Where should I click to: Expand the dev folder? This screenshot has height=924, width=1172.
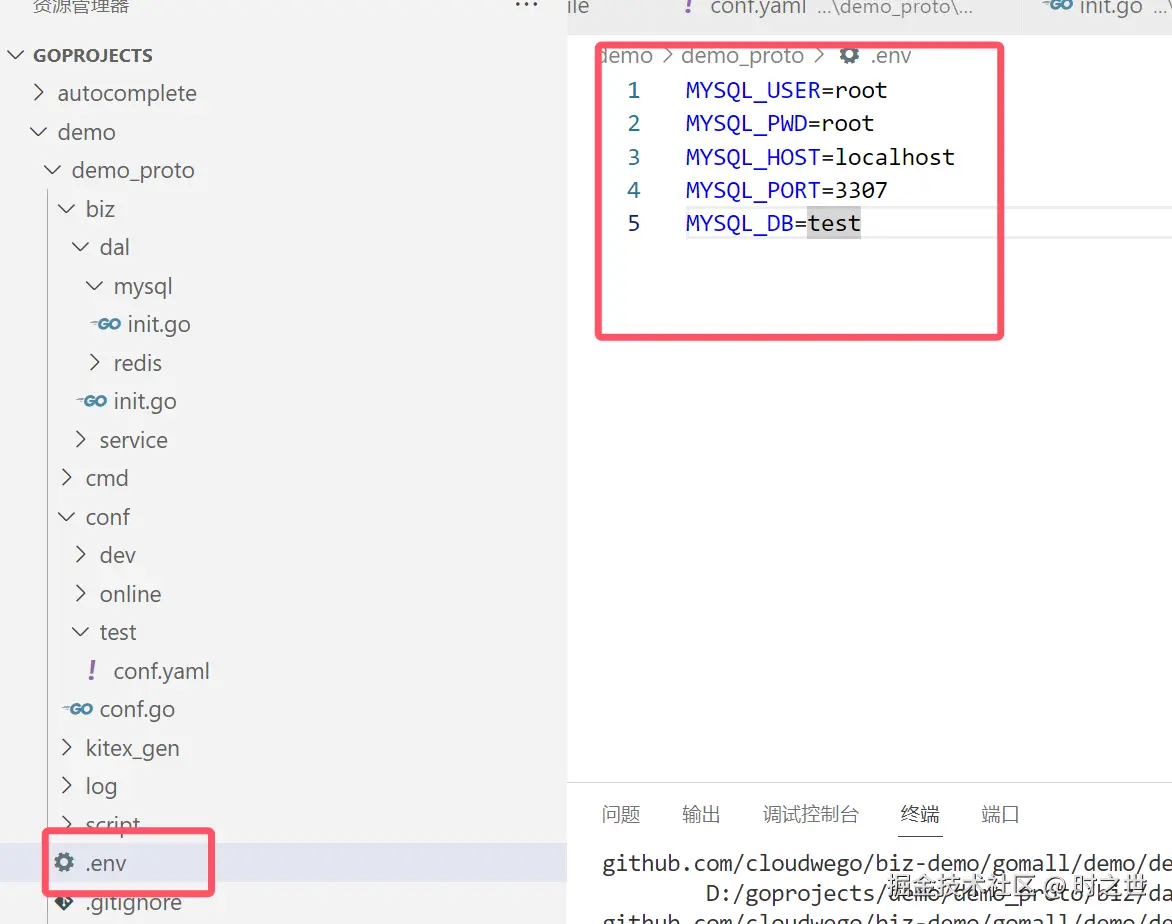tap(81, 554)
